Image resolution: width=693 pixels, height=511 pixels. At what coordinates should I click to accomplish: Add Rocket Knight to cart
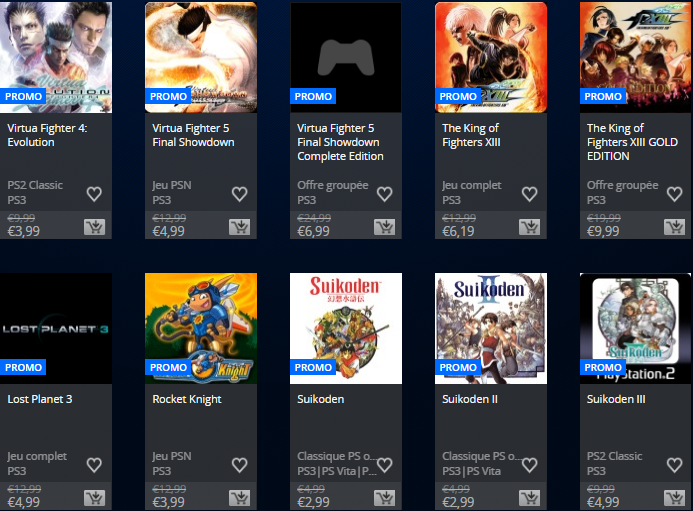[240, 498]
